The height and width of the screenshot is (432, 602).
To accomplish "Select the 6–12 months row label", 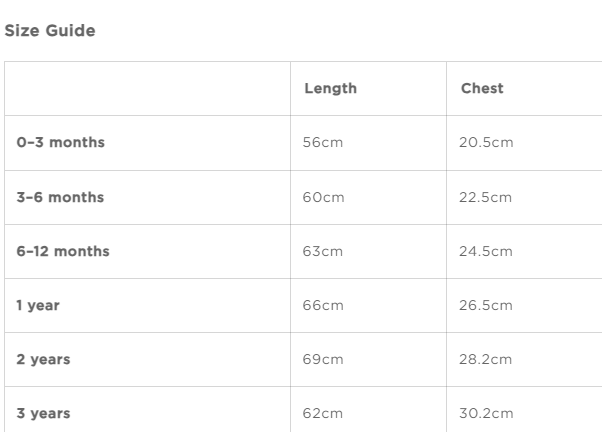I will click(63, 251).
